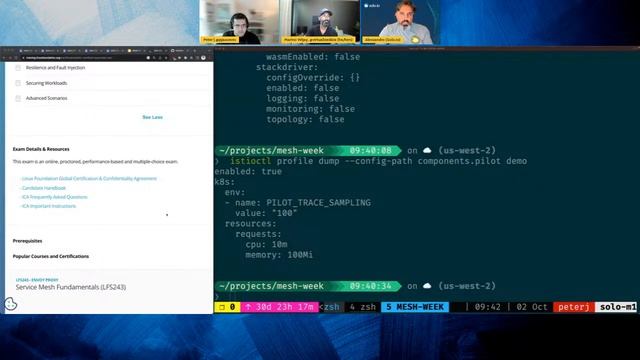Open Service Mesh Fundamentals (LFS243) course
Image resolution: width=640 pixels, height=360 pixels.
(71, 287)
